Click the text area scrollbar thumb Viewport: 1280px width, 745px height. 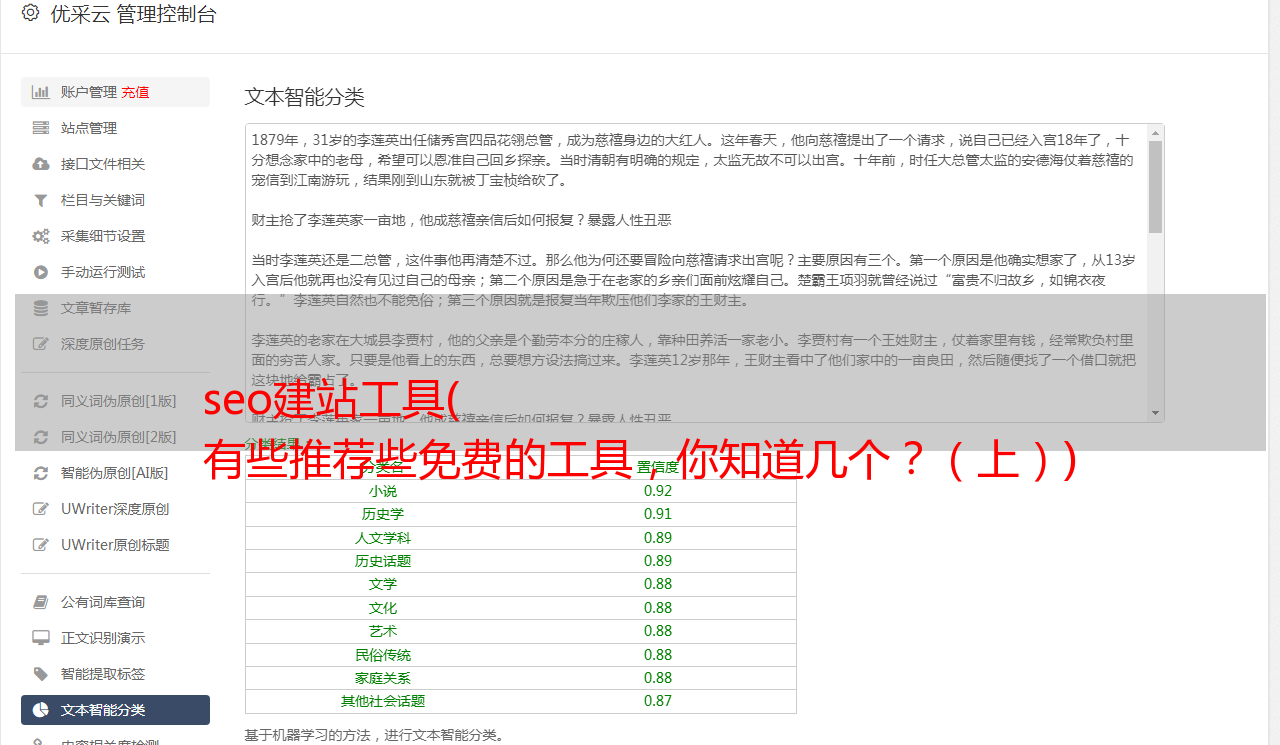[x=1155, y=186]
